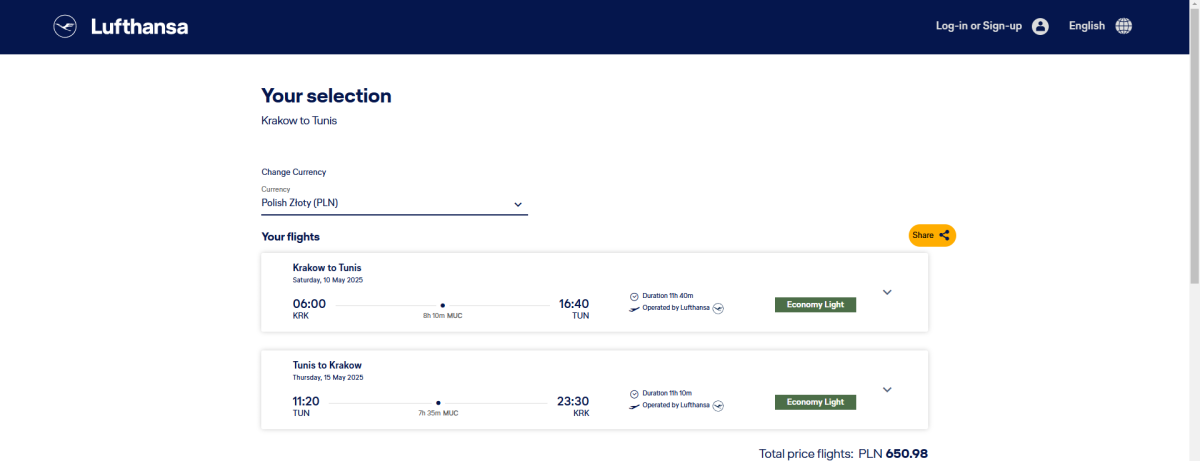Expand the Tunis to Krakow flight details
The width and height of the screenshot is (1200, 461).
886,390
